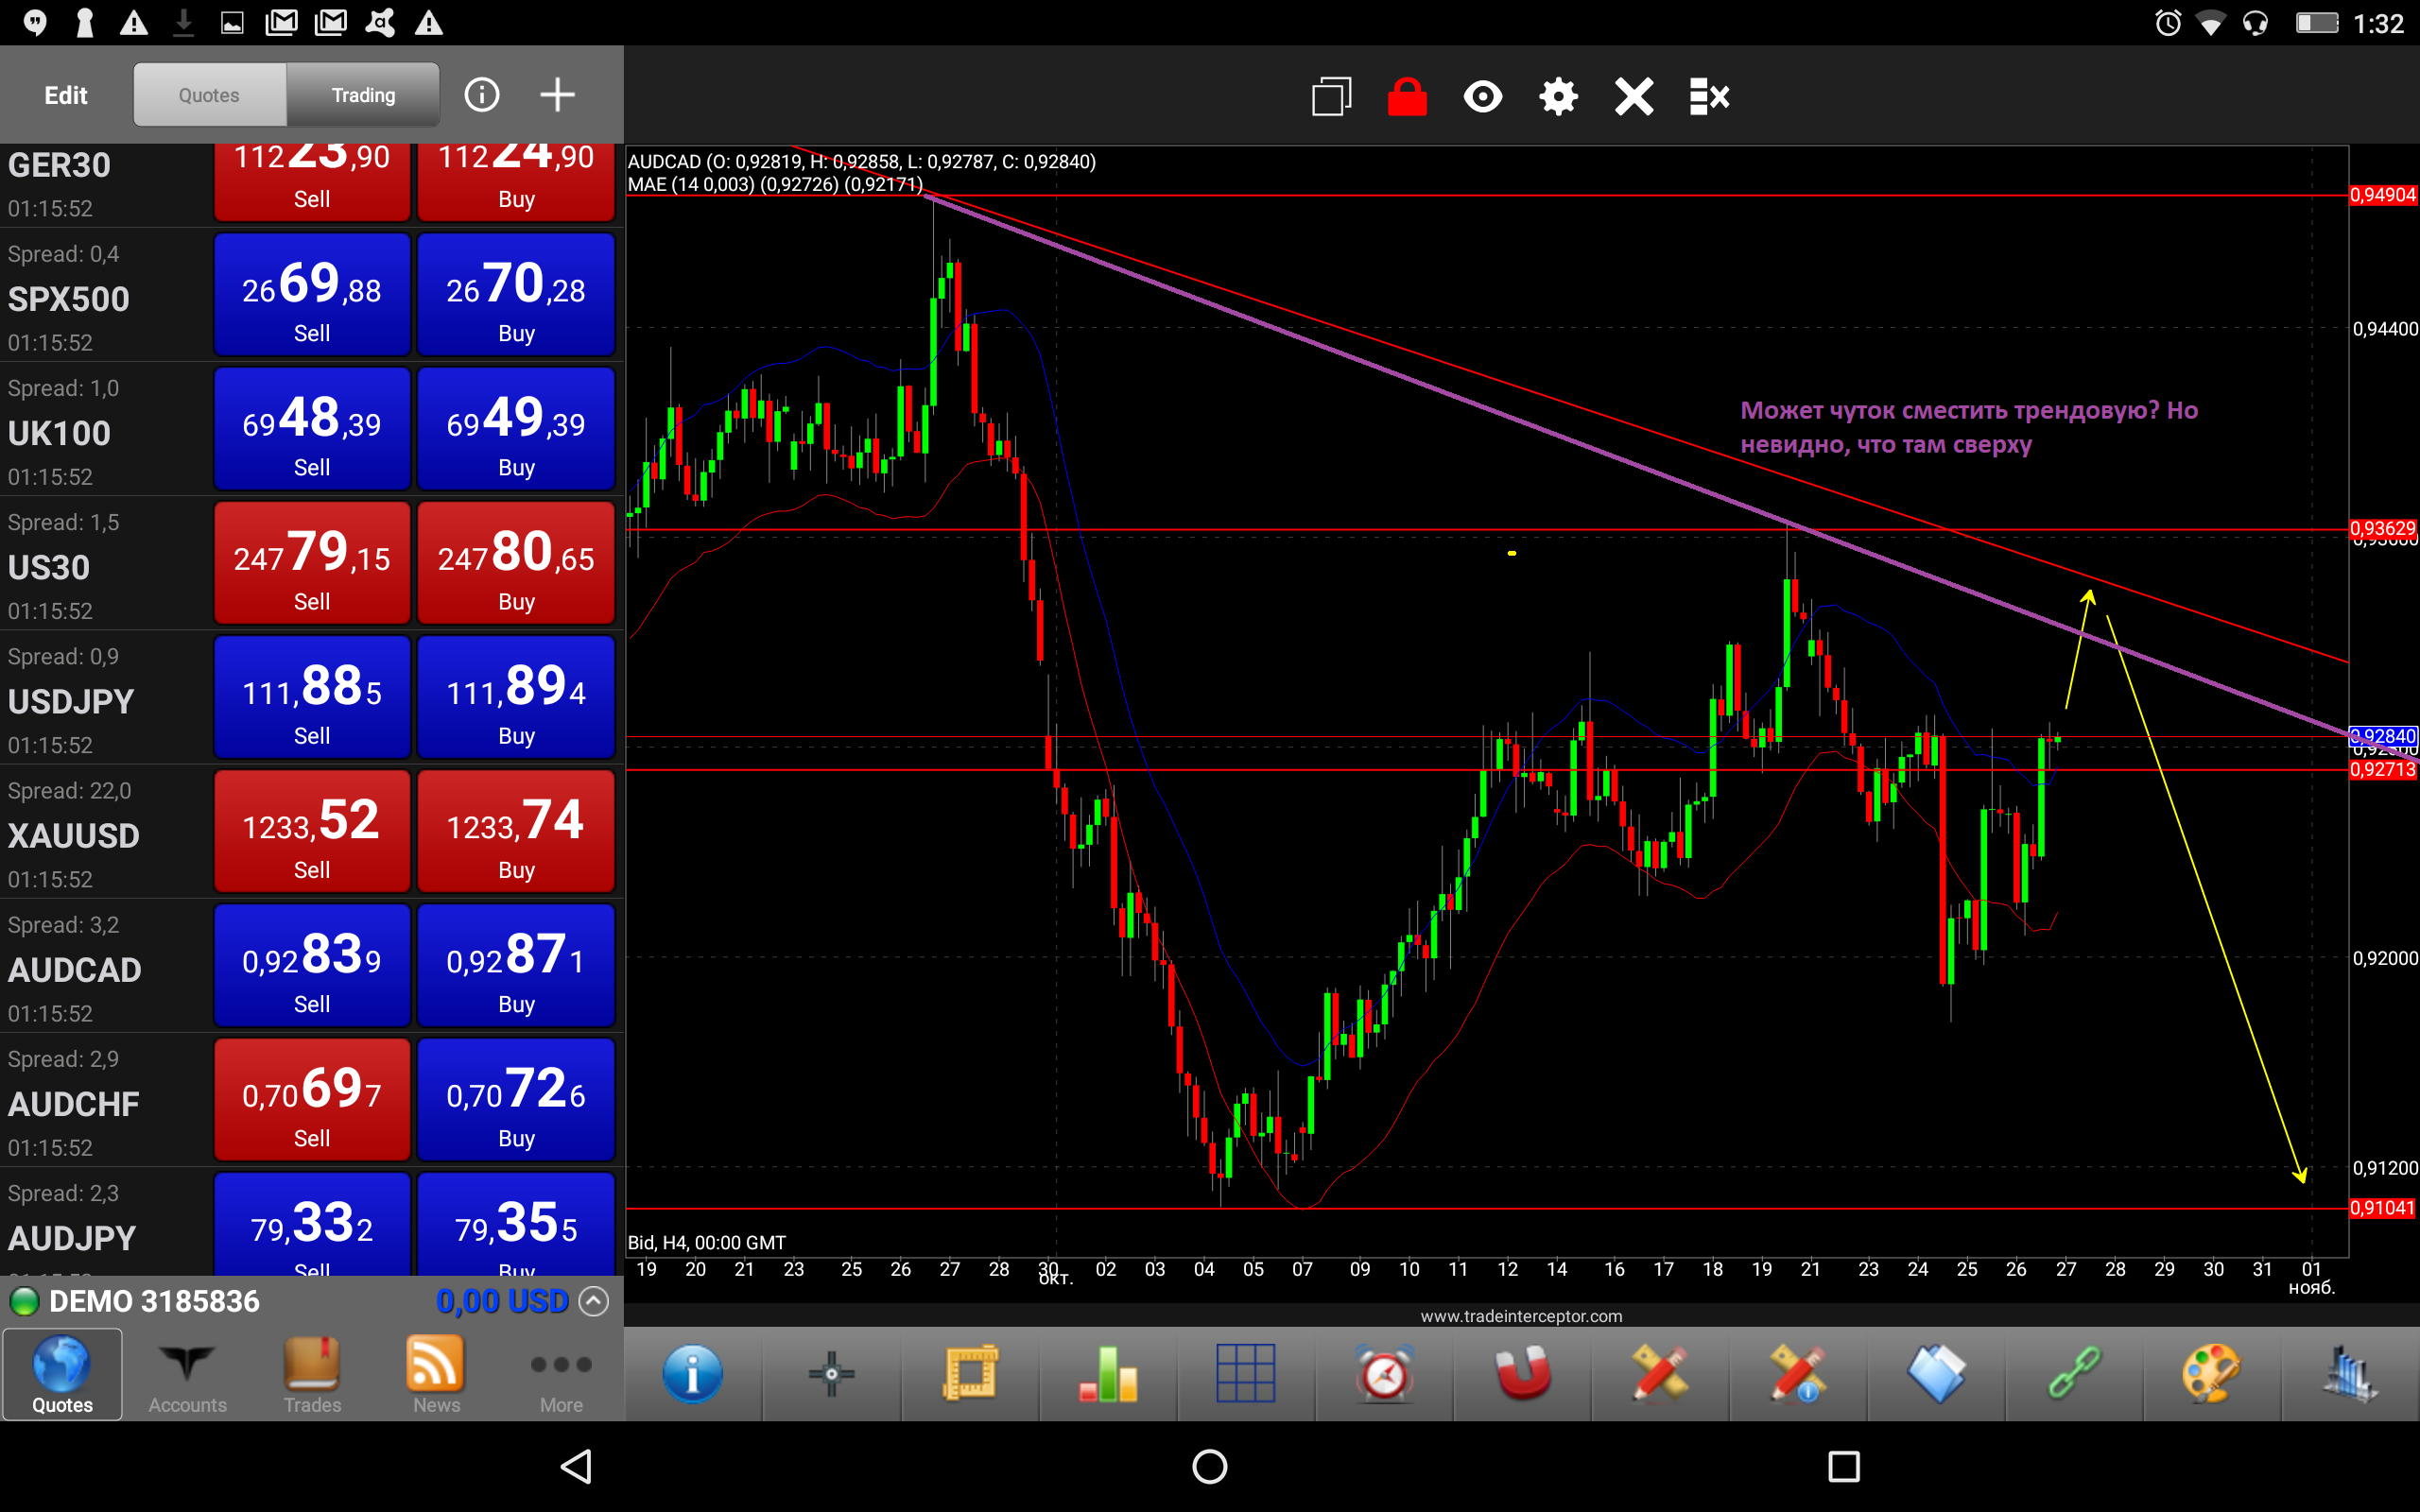Open Quotes in bottom navigation
This screenshot has width=2420, height=1512.
62,1375
